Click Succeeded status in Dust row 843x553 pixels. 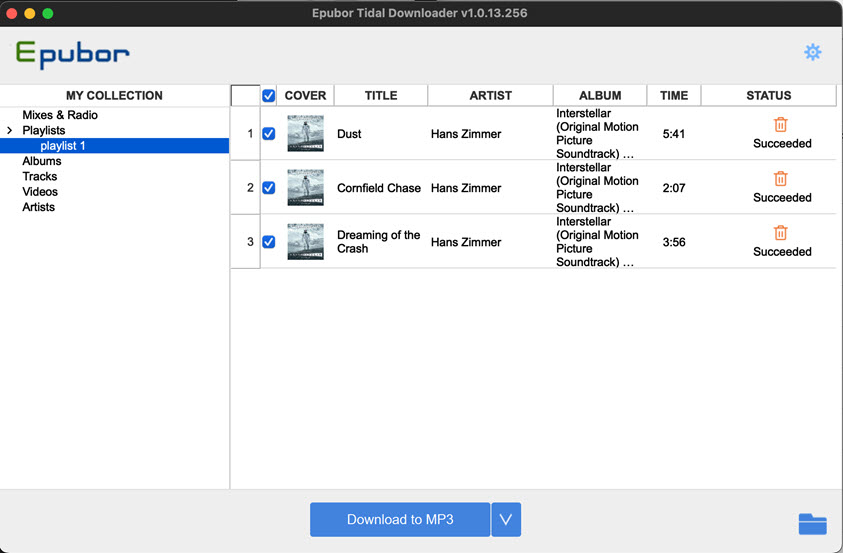[x=782, y=143]
